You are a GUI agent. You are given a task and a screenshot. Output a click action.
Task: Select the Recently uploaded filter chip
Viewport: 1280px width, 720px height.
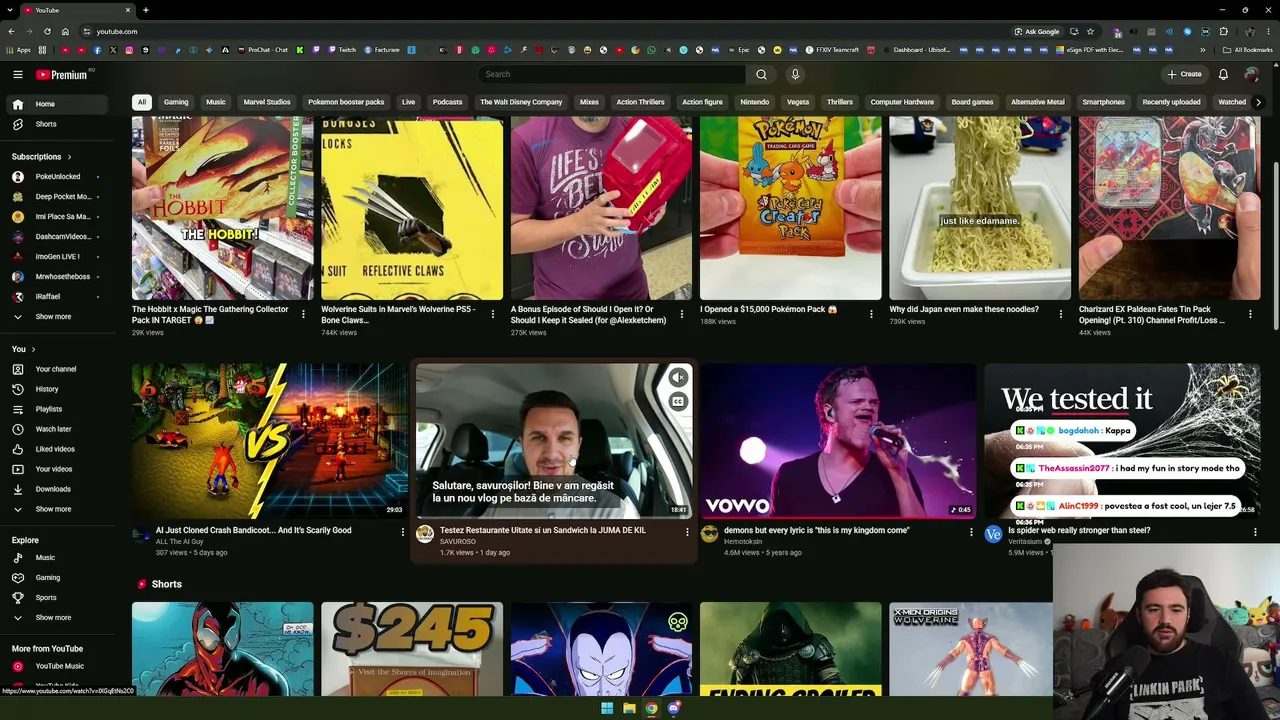[1171, 102]
